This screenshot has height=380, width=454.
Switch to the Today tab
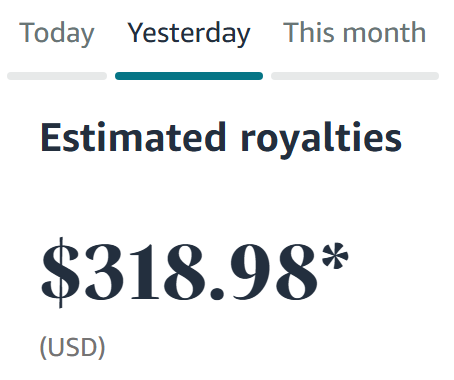[57, 33]
